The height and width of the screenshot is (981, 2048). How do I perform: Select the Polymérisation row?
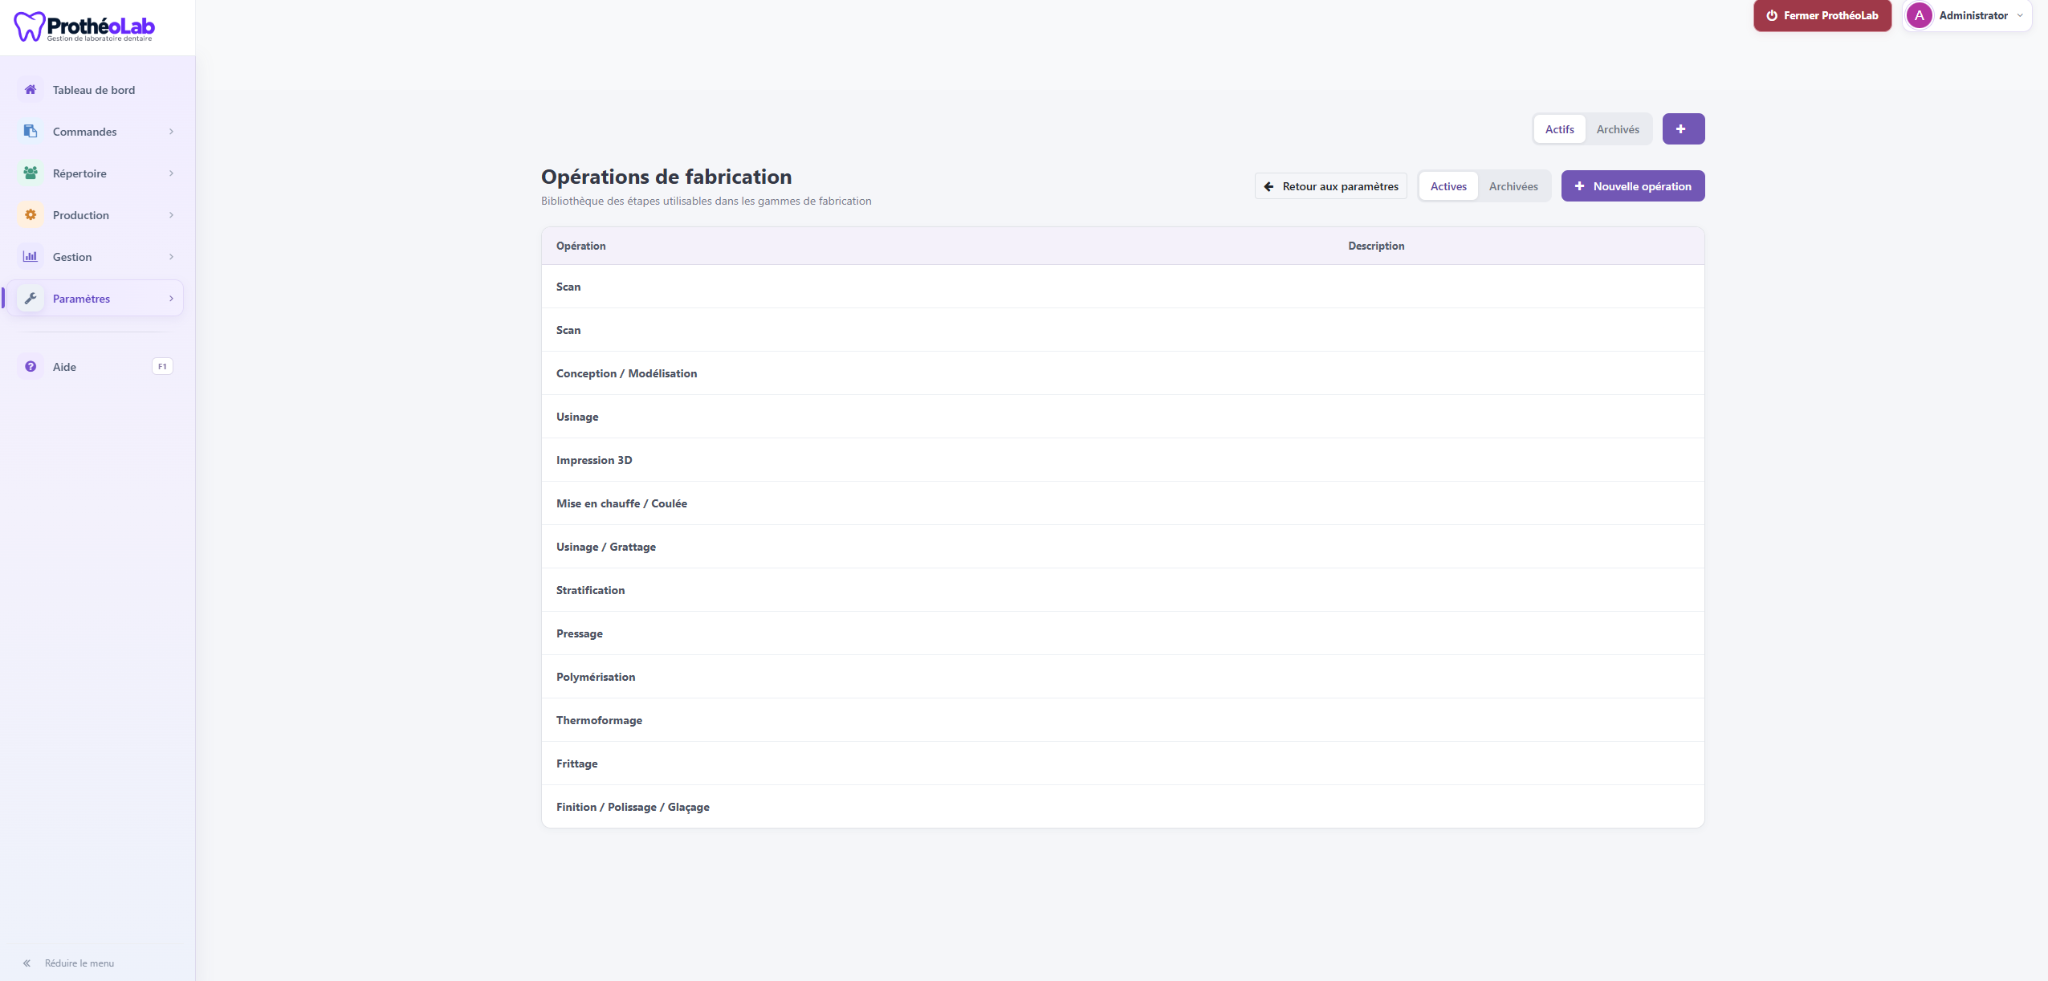click(x=1122, y=677)
